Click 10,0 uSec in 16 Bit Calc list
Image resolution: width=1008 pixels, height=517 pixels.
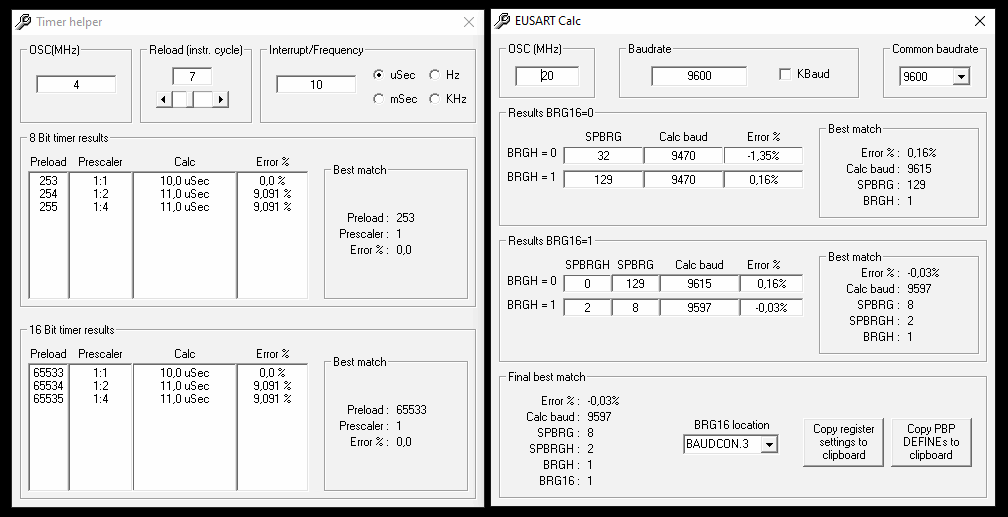184,372
